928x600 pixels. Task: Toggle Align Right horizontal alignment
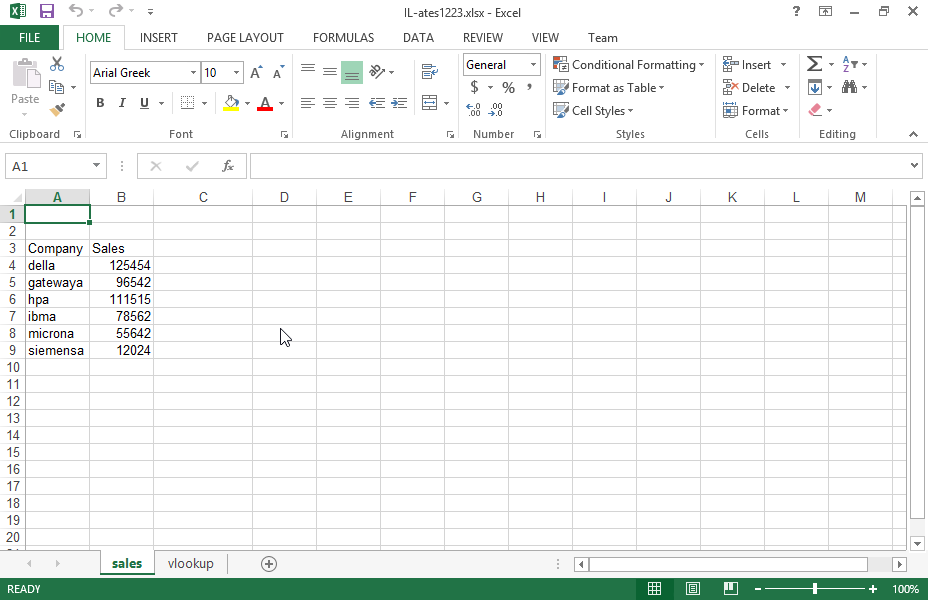click(x=352, y=103)
